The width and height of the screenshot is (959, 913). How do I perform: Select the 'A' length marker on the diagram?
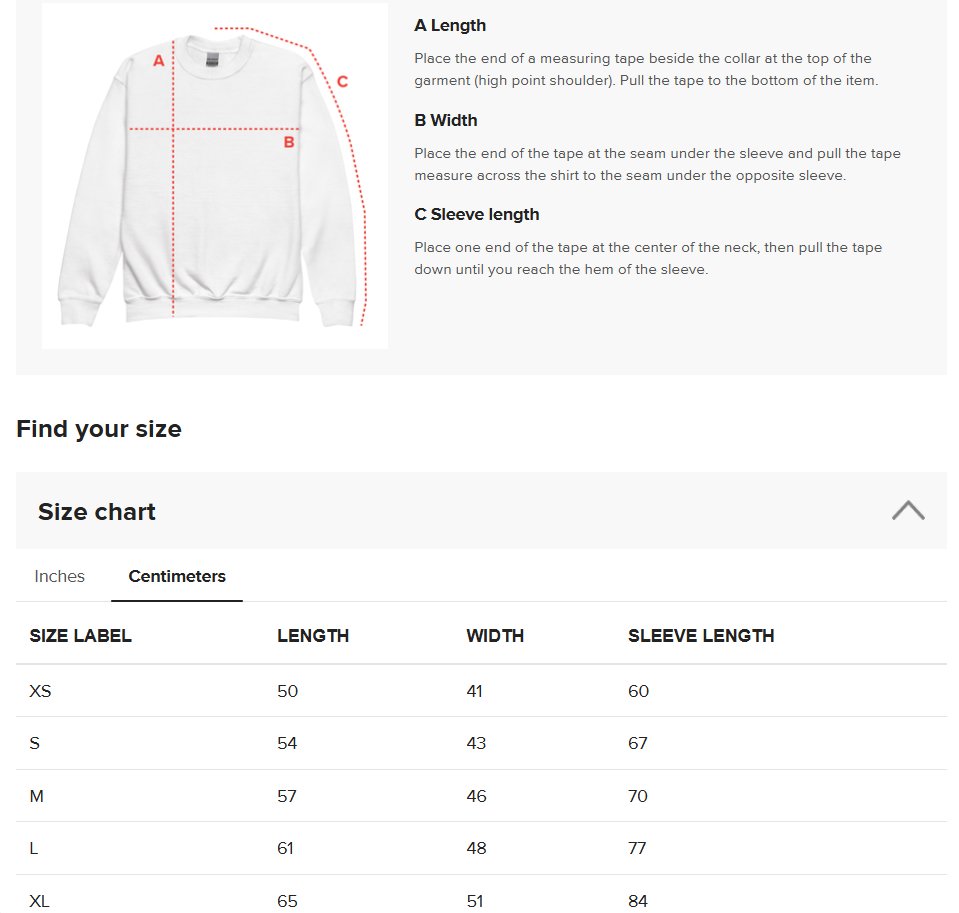coord(158,59)
